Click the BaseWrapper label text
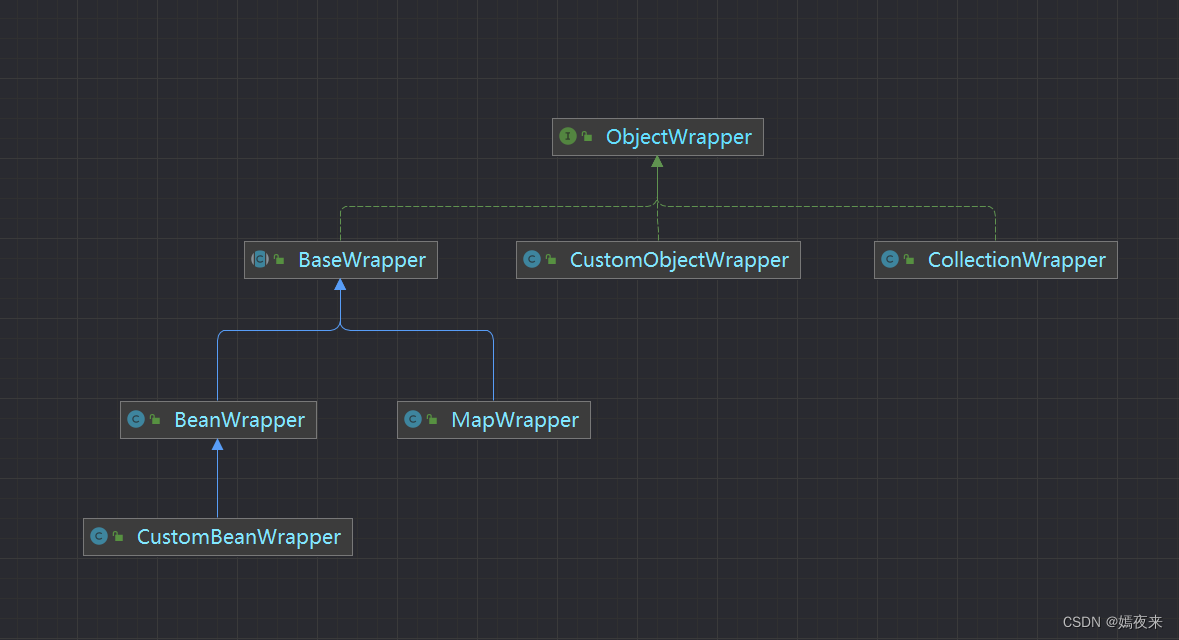Viewport: 1179px width, 640px height. 362,259
